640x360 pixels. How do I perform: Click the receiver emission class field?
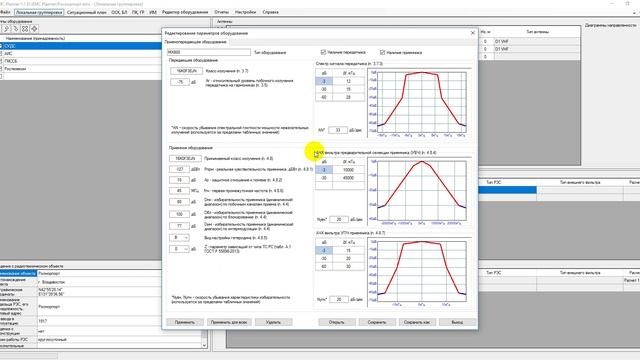pyautogui.click(x=185, y=158)
